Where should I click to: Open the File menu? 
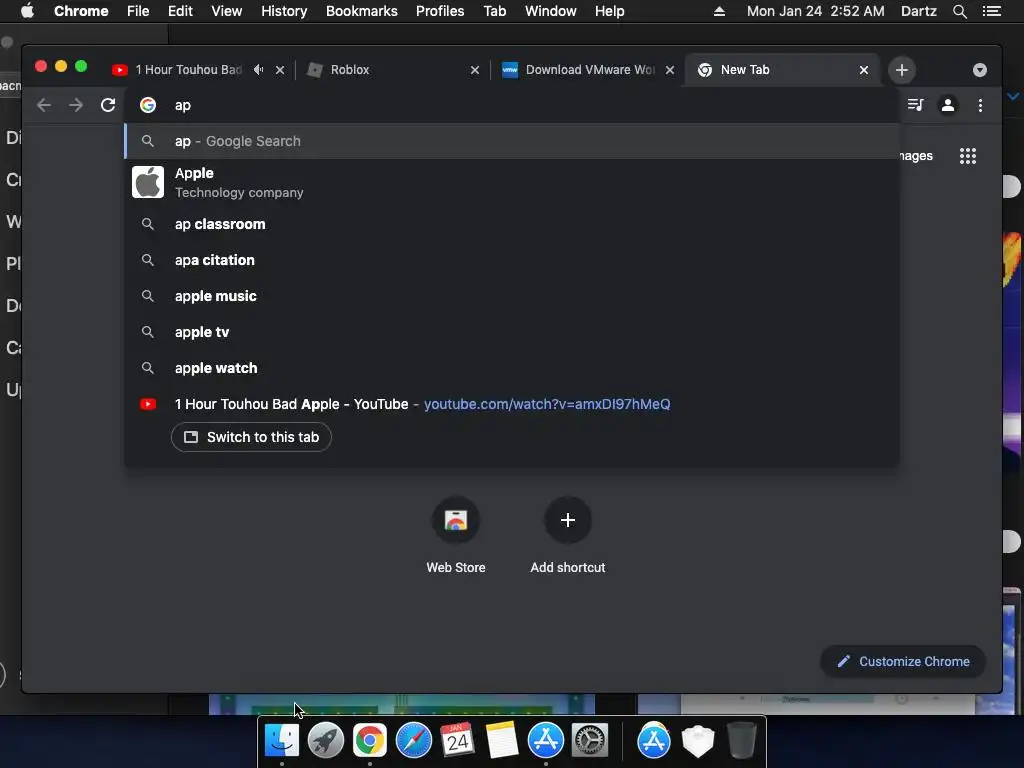[x=138, y=11]
